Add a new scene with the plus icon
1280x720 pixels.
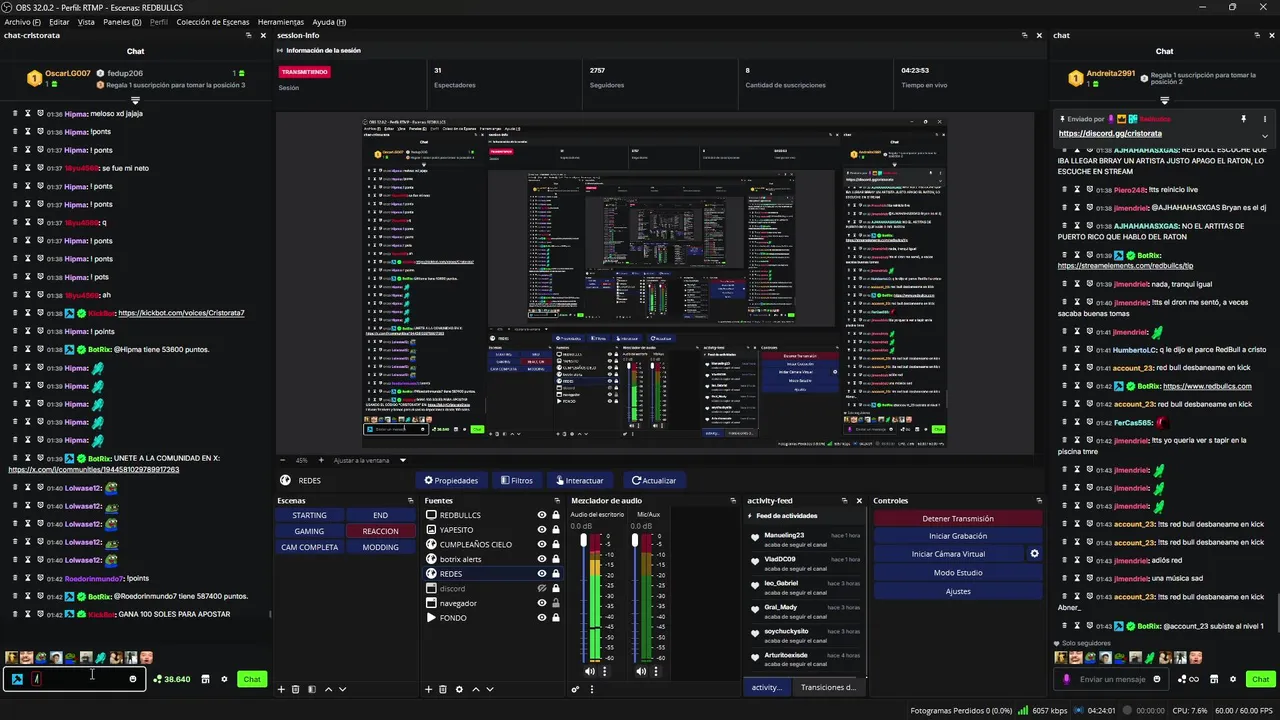point(281,689)
